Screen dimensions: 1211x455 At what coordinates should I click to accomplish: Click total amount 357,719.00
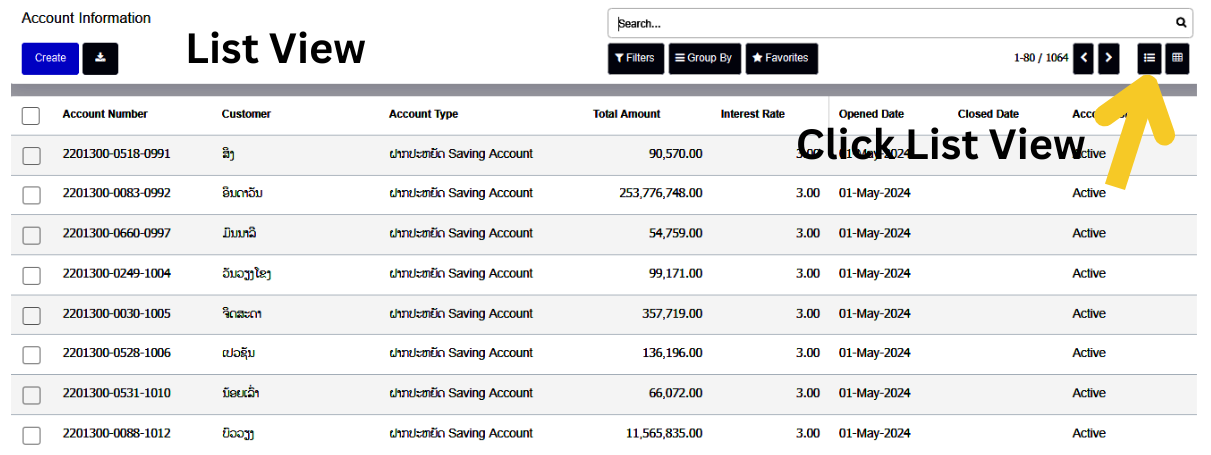(673, 313)
